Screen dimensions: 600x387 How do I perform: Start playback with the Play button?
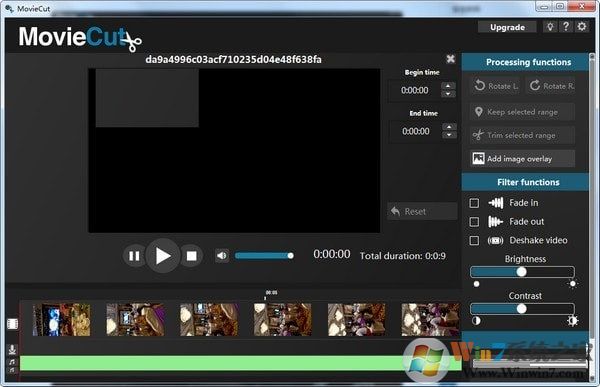click(163, 256)
